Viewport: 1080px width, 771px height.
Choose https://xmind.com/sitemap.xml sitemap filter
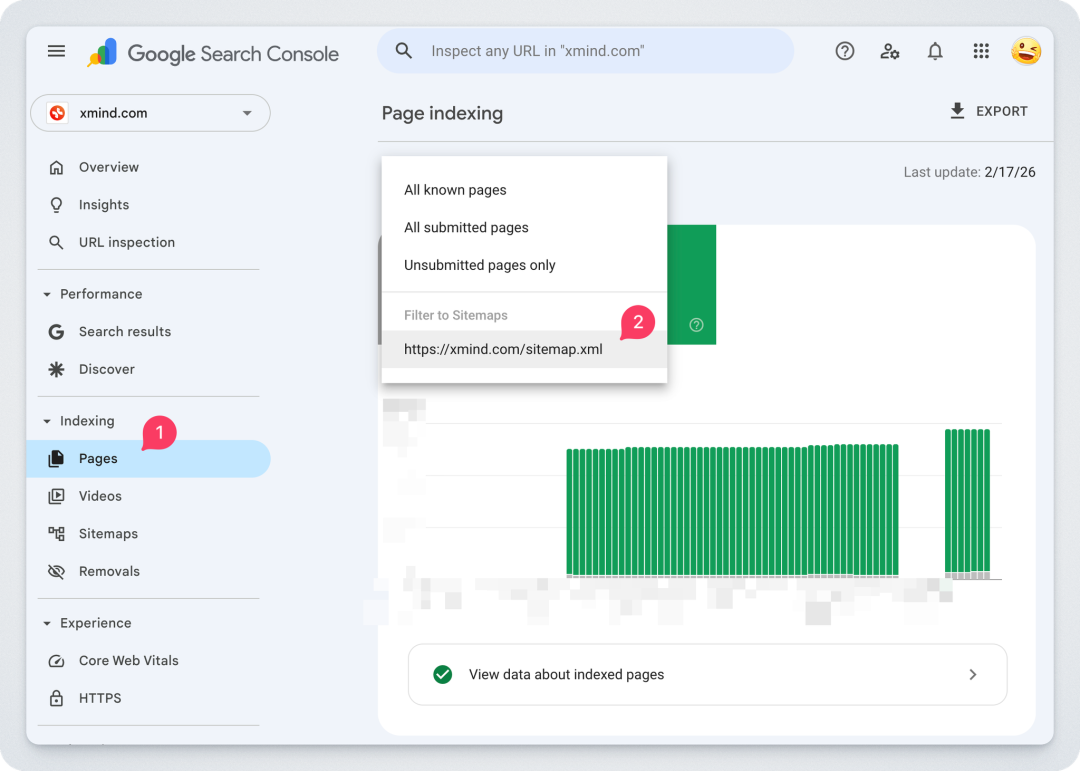pos(524,349)
